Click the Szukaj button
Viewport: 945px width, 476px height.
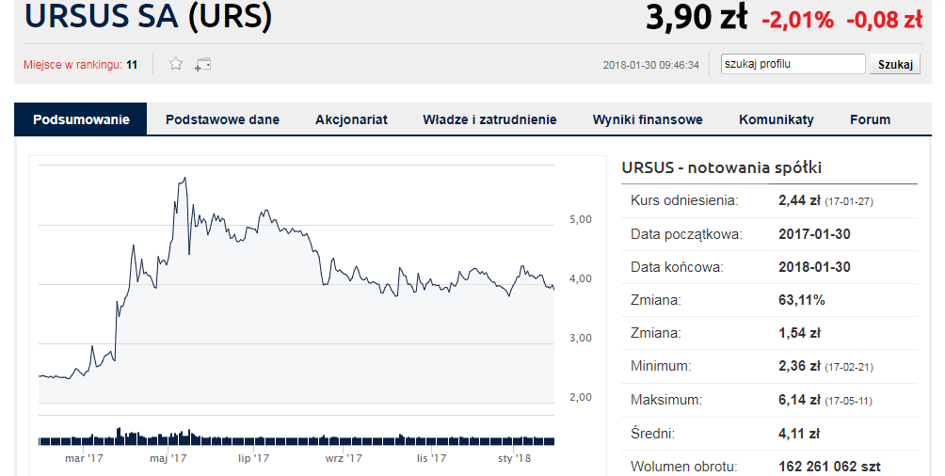tap(895, 64)
